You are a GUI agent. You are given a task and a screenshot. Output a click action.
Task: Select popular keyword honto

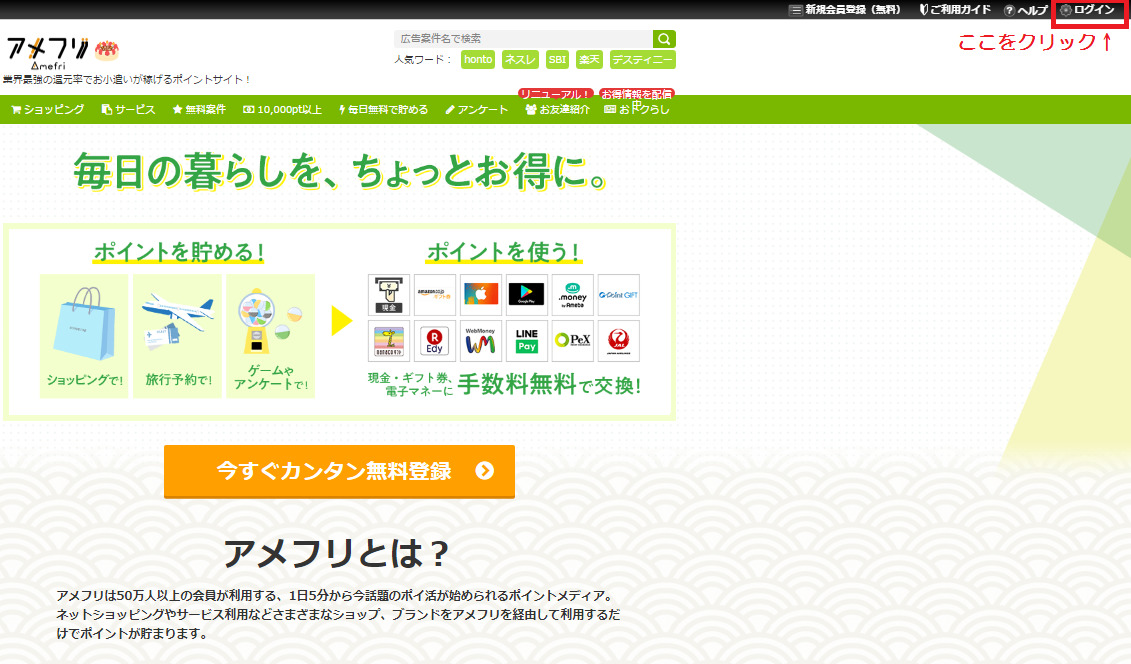[x=478, y=60]
